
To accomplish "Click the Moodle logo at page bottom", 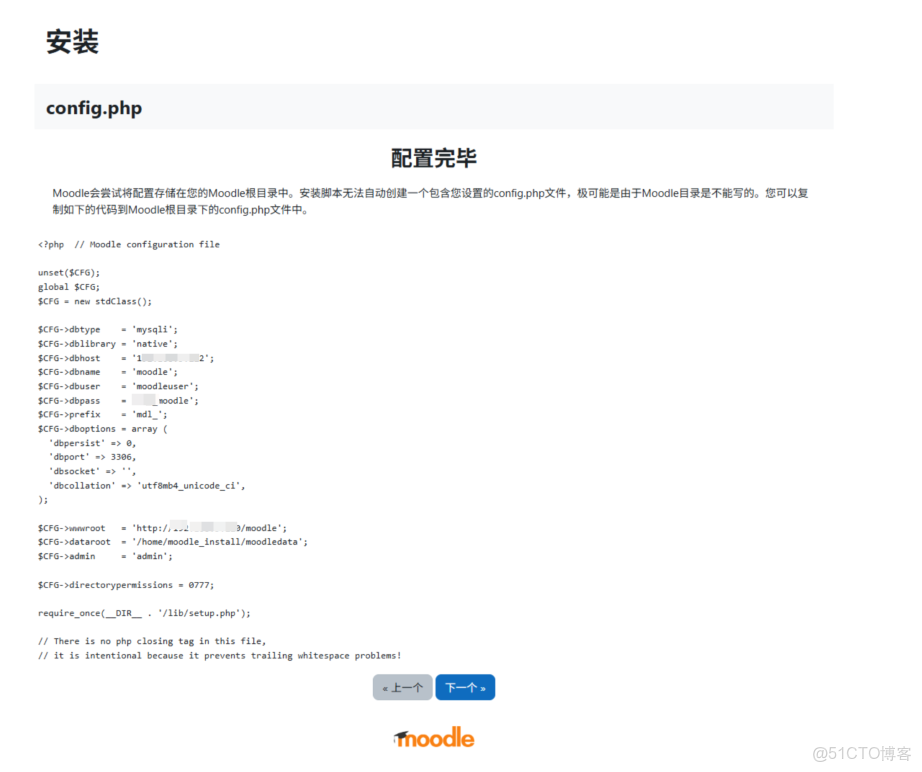I will (x=433, y=737).
